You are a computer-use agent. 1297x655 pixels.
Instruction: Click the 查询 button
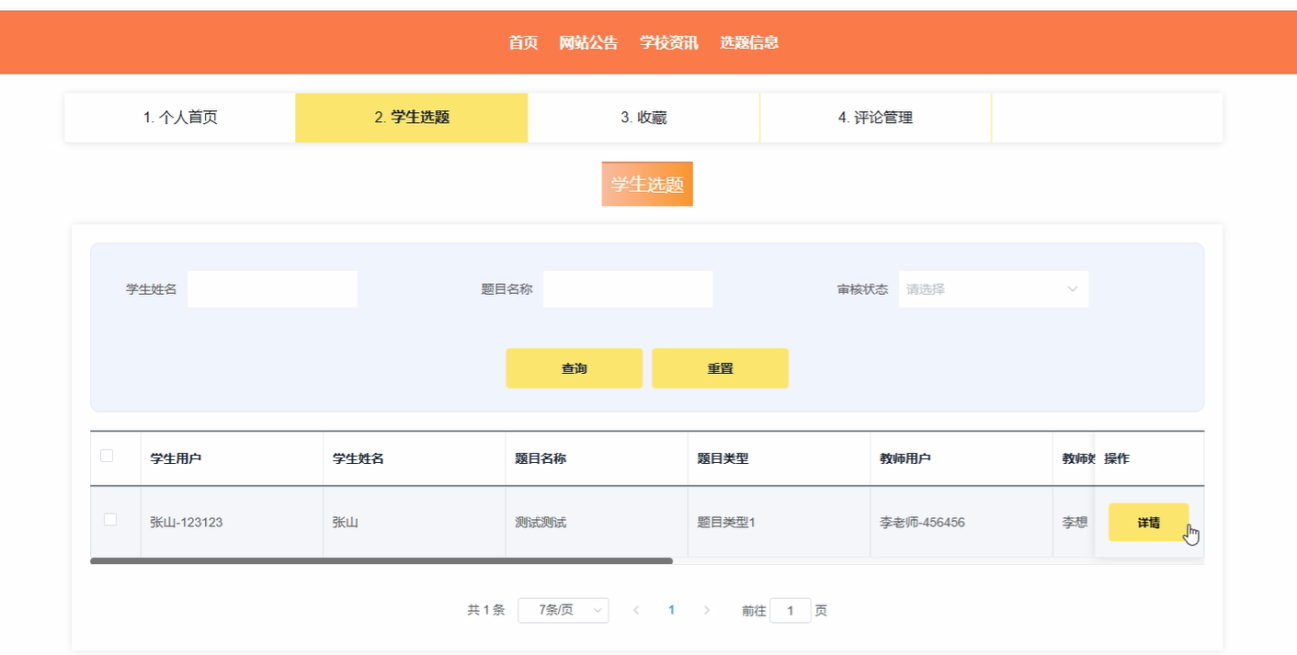[x=574, y=368]
